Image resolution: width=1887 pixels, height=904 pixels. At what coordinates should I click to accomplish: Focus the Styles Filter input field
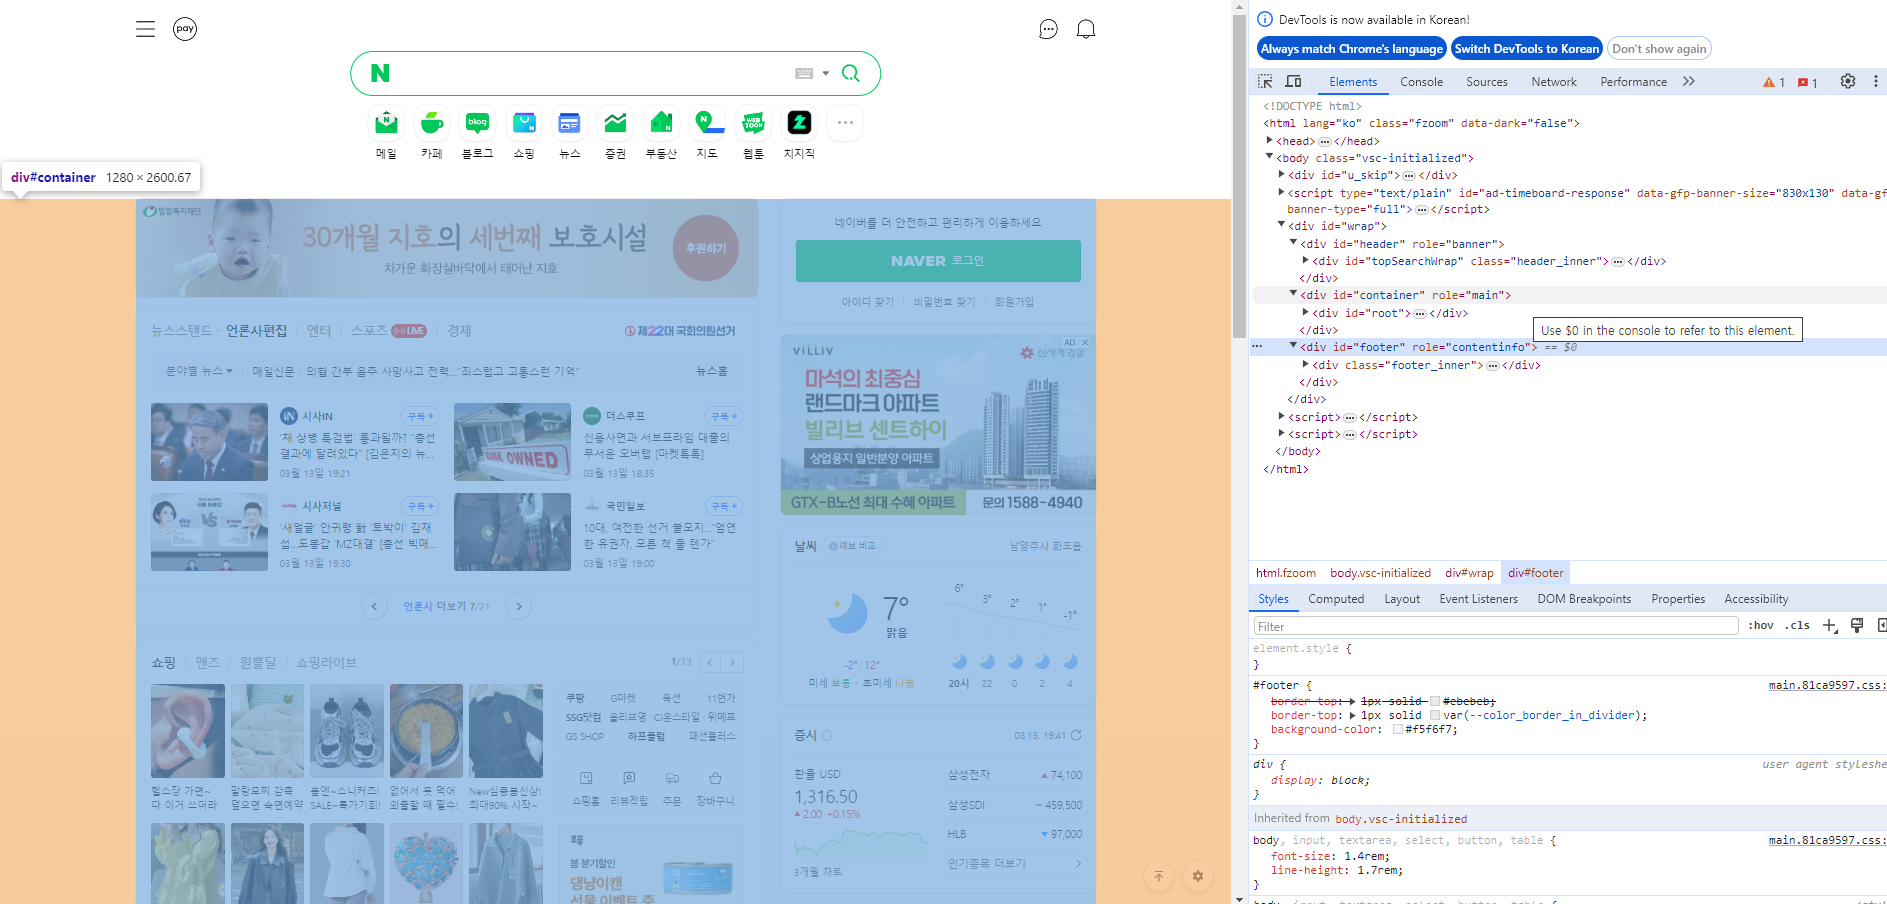coord(1495,626)
